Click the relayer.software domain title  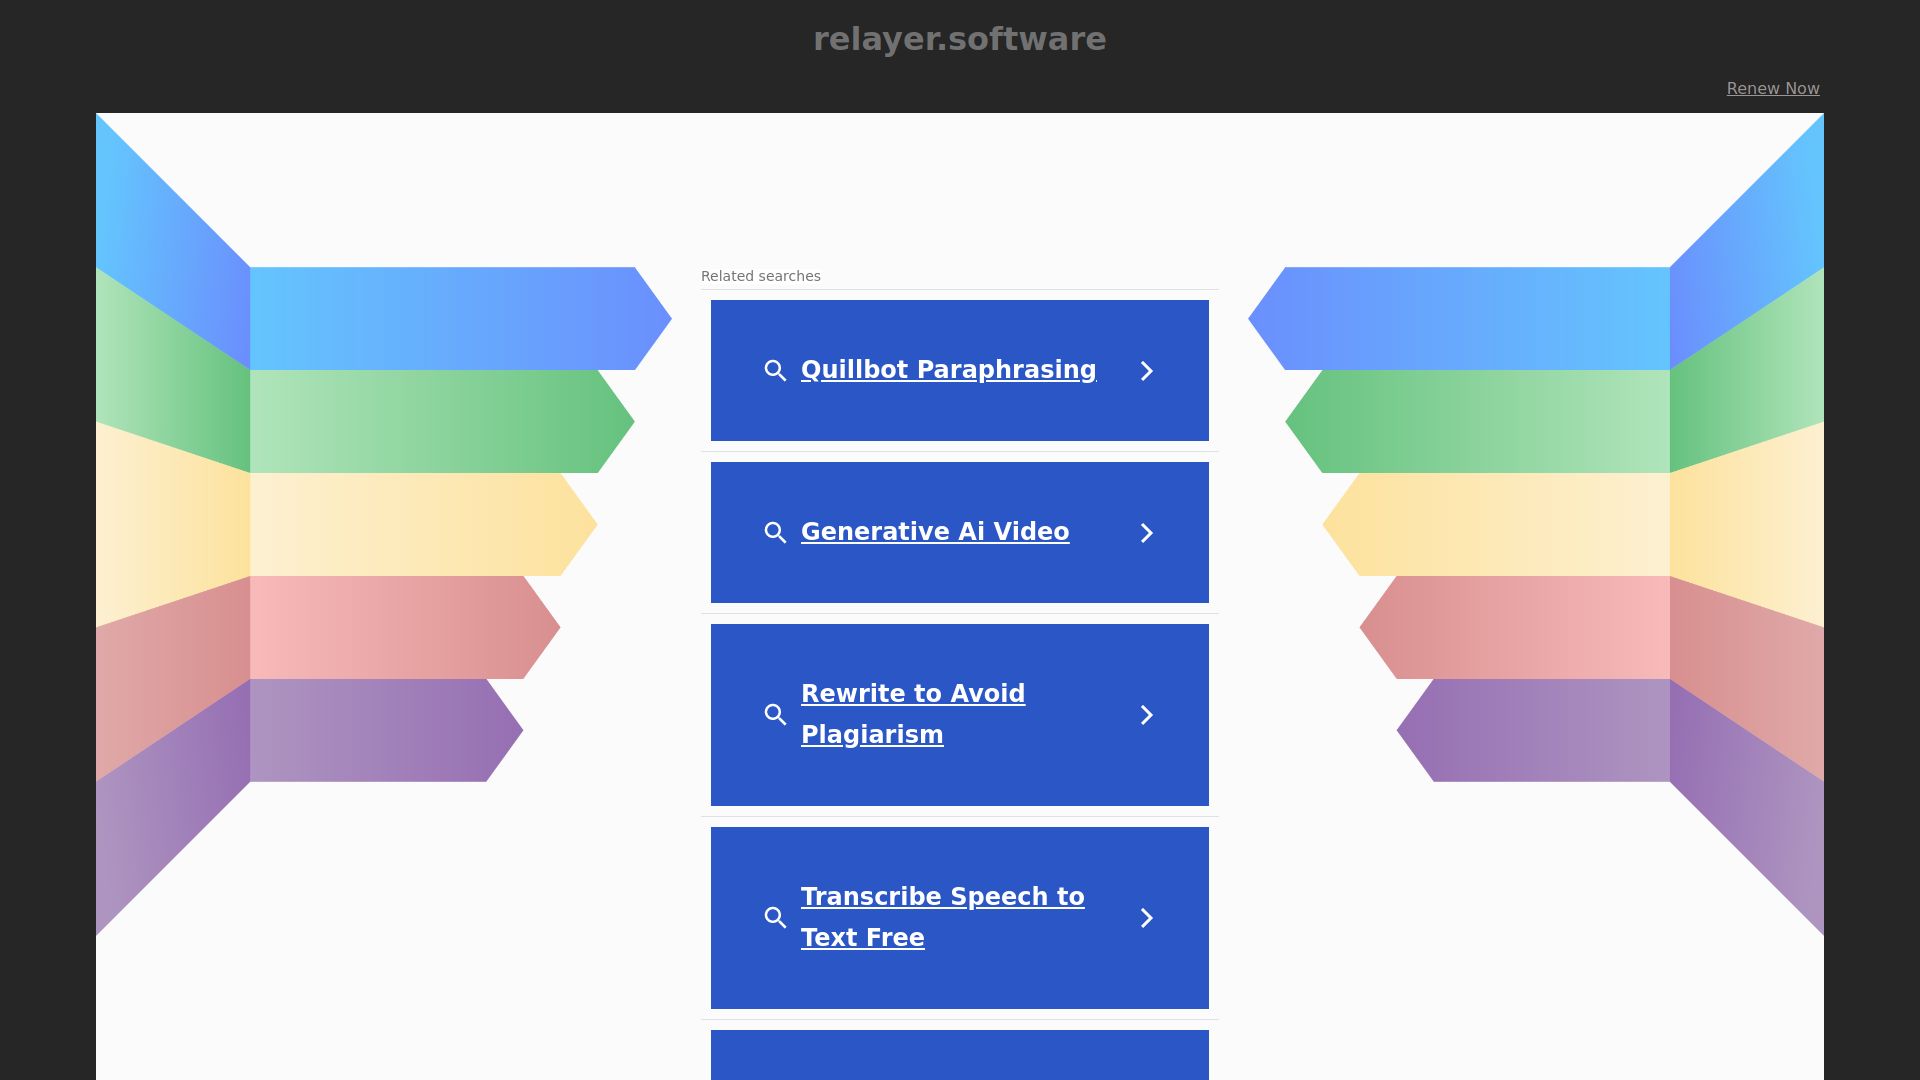pyautogui.click(x=959, y=39)
